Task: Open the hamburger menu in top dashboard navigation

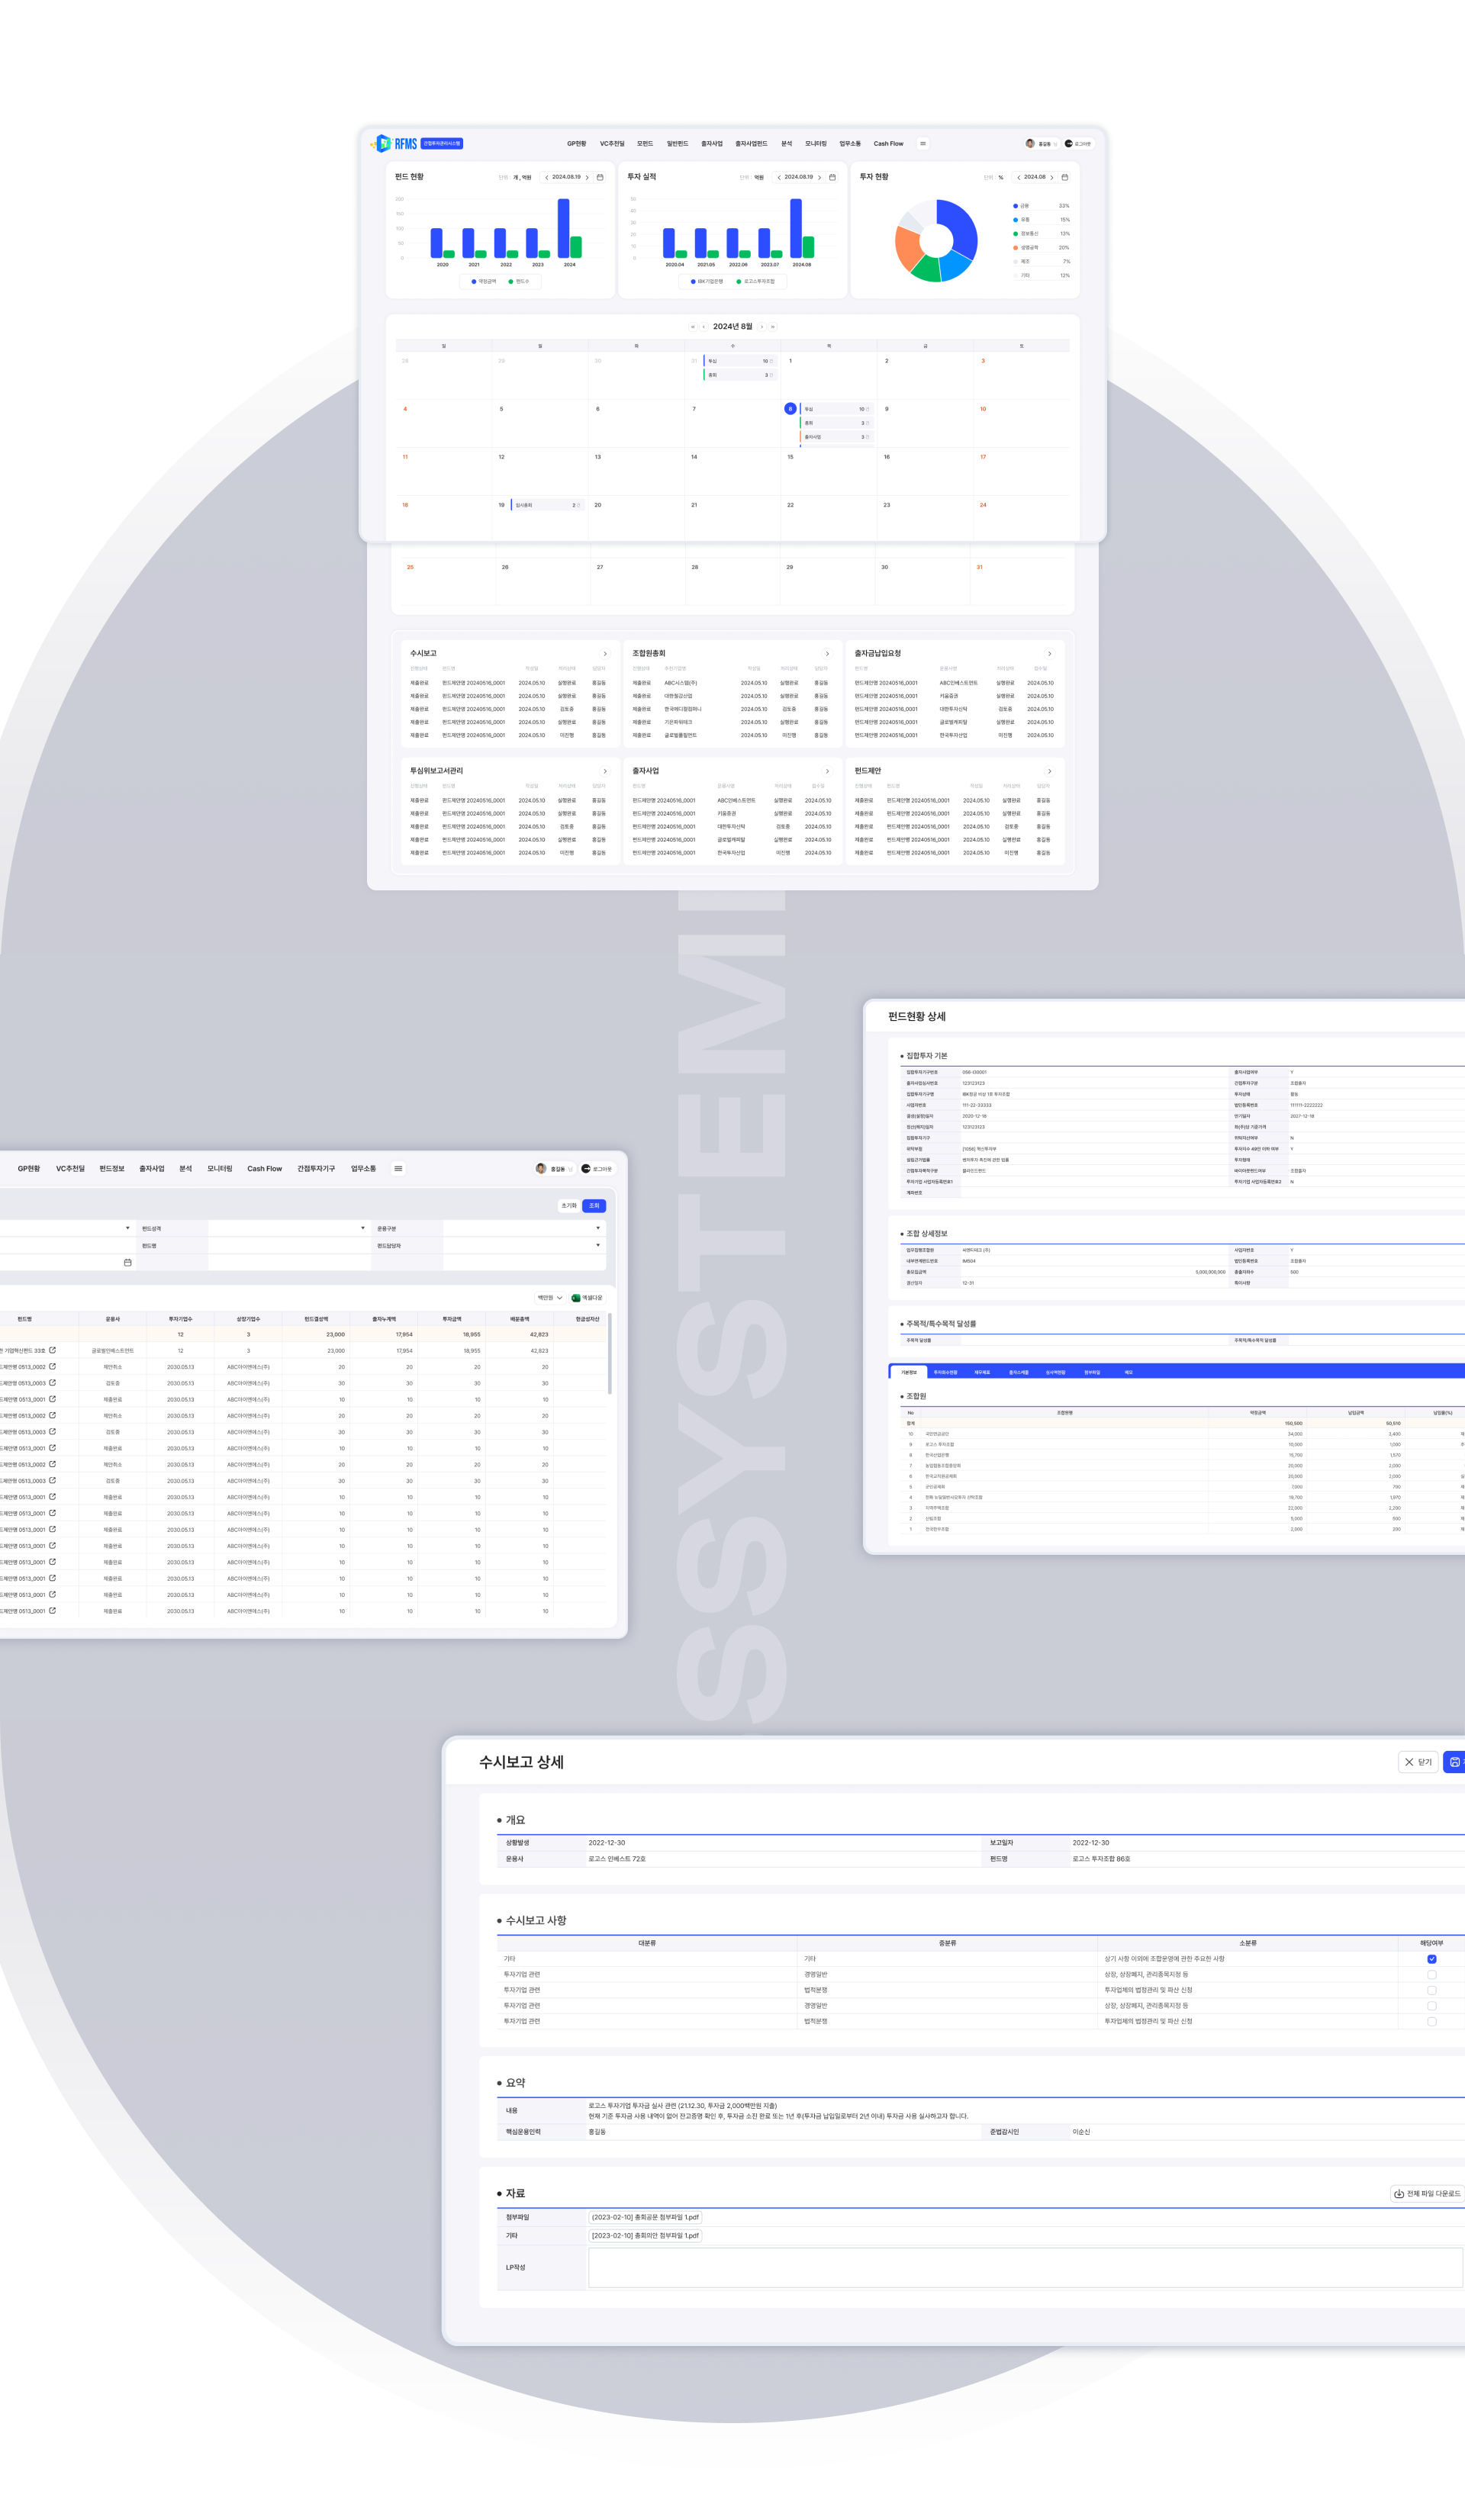Action: [922, 143]
